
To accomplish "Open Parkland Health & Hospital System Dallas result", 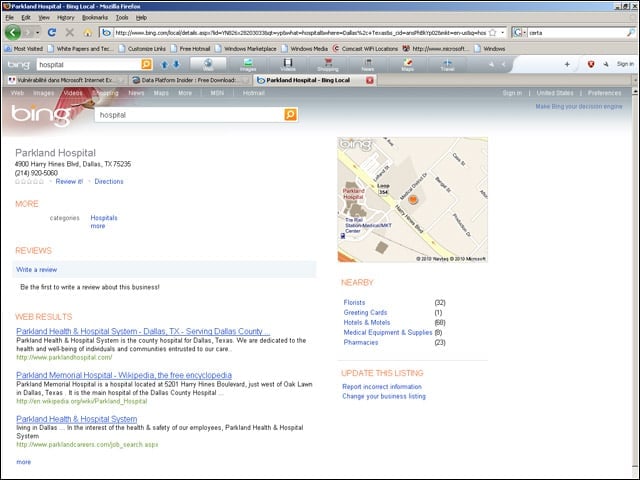I will (143, 331).
